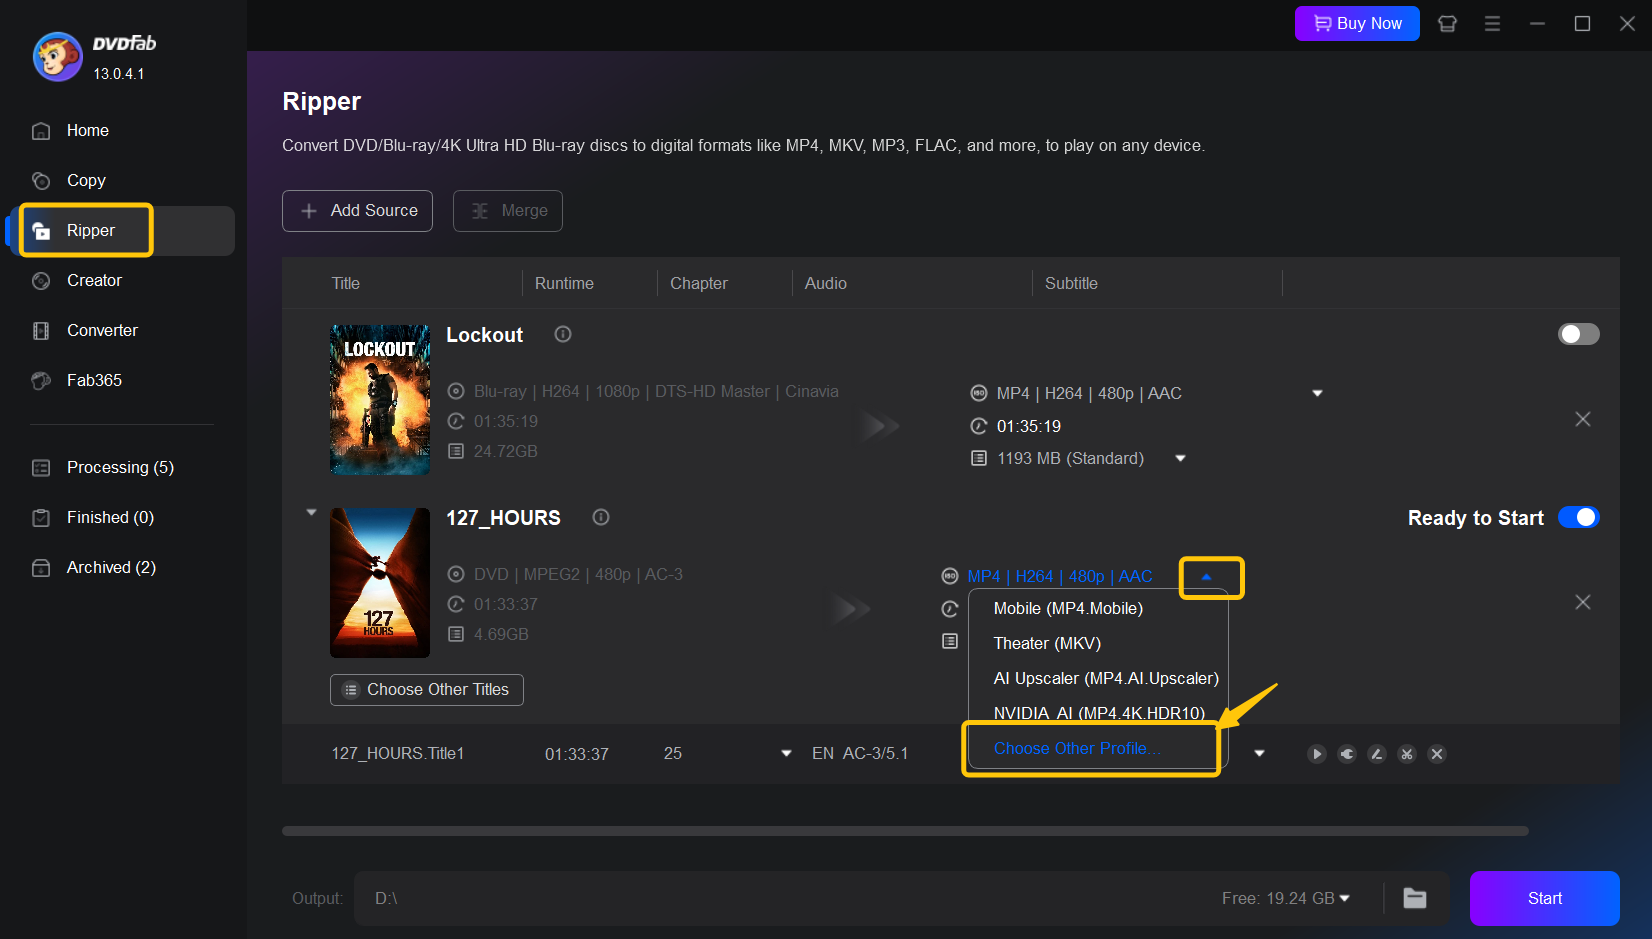Click the Lockout poster thumbnail
1652x939 pixels.
tap(380, 400)
